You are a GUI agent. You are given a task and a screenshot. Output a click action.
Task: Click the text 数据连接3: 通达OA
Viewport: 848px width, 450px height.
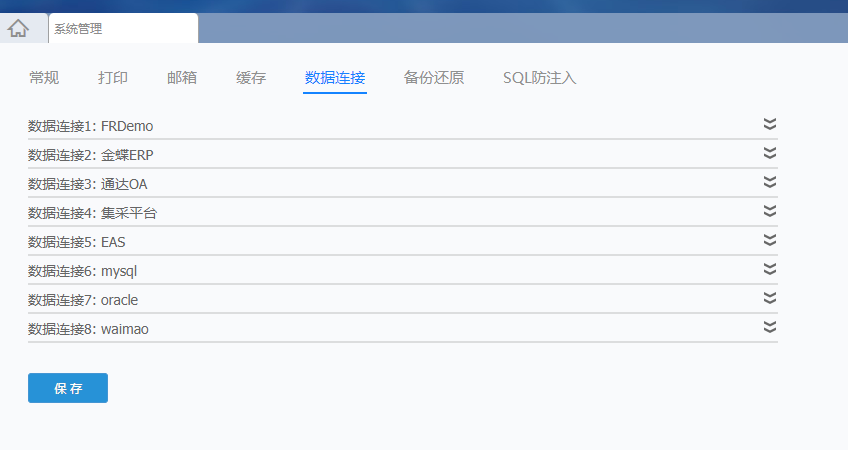tap(88, 184)
